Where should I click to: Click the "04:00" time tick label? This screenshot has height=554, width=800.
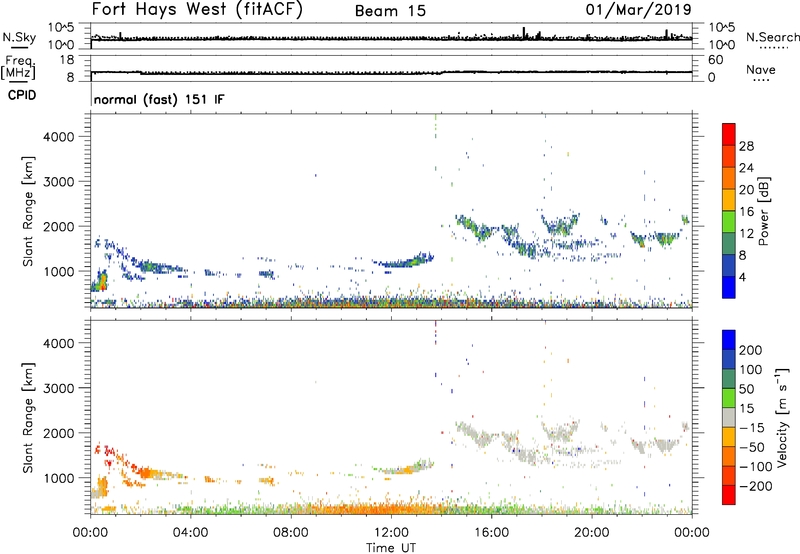click(x=190, y=533)
